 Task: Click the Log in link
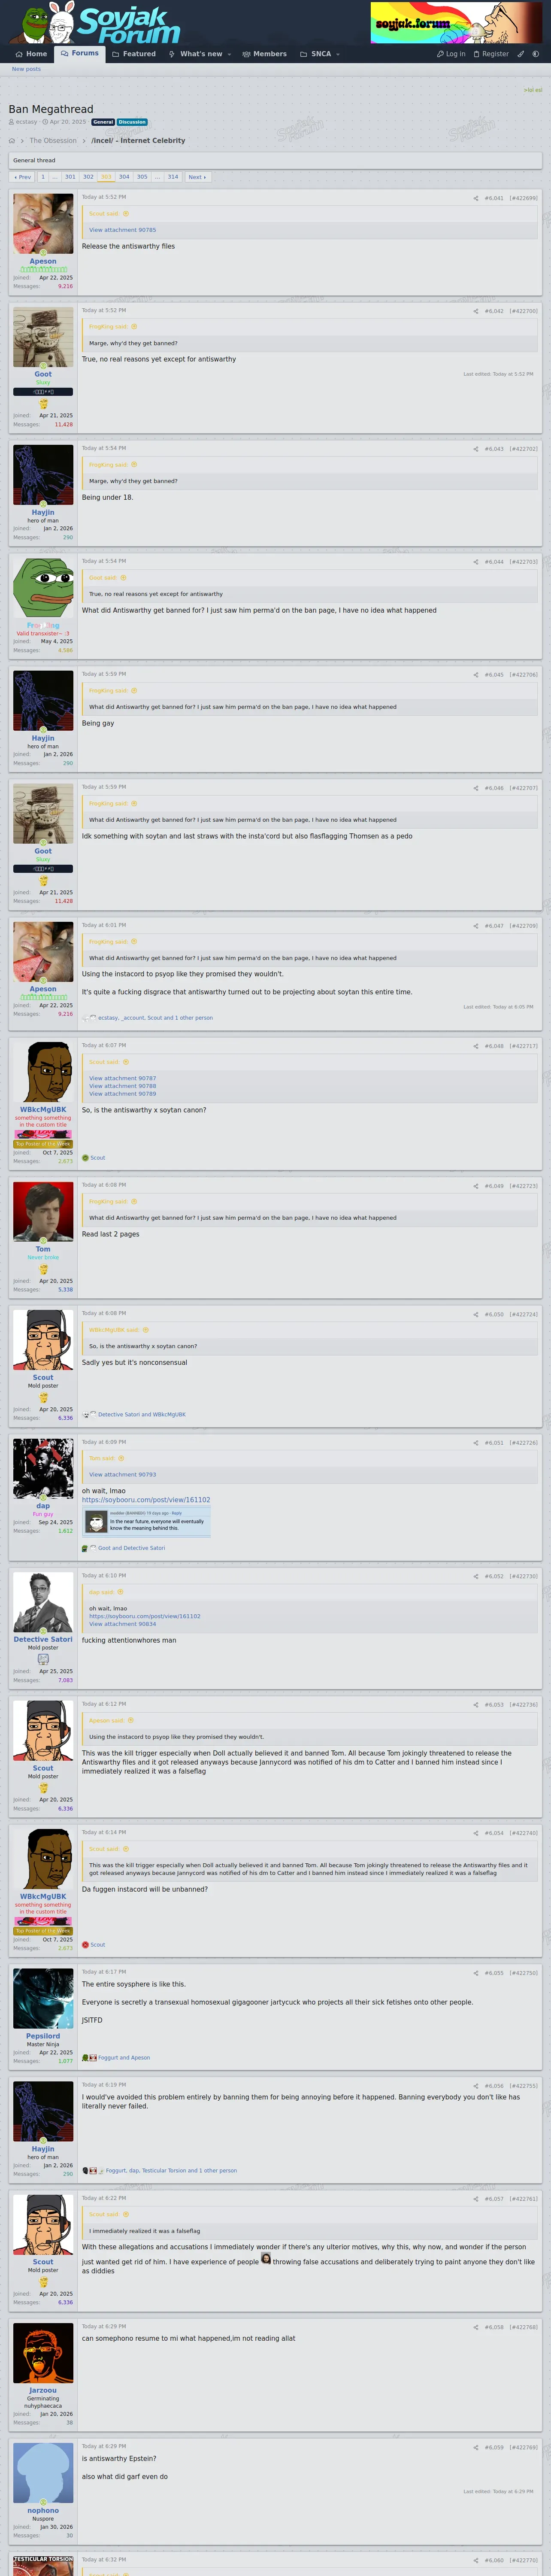[x=451, y=54]
